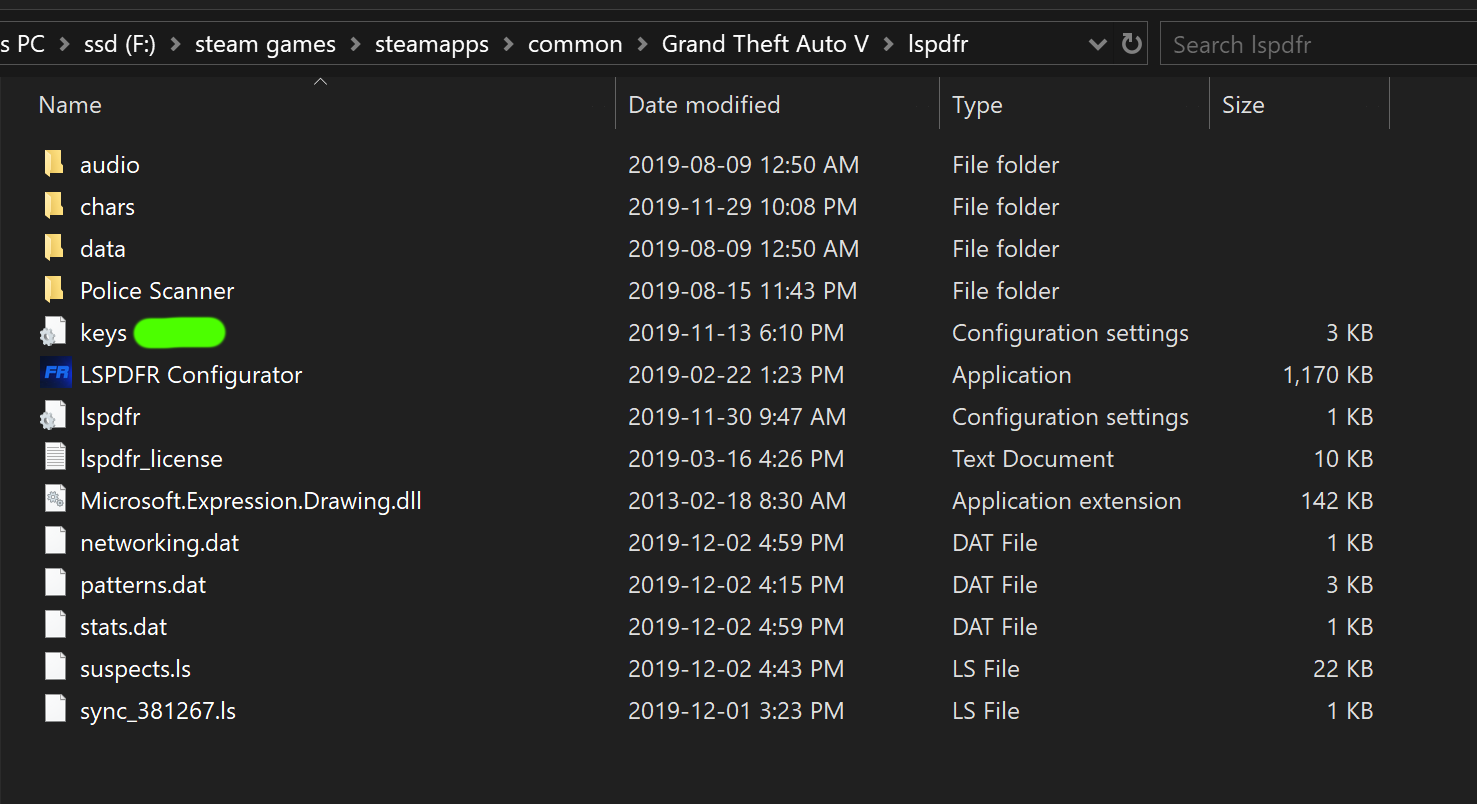1477x804 pixels.
Task: Click the Type column header
Action: pyautogui.click(x=976, y=105)
